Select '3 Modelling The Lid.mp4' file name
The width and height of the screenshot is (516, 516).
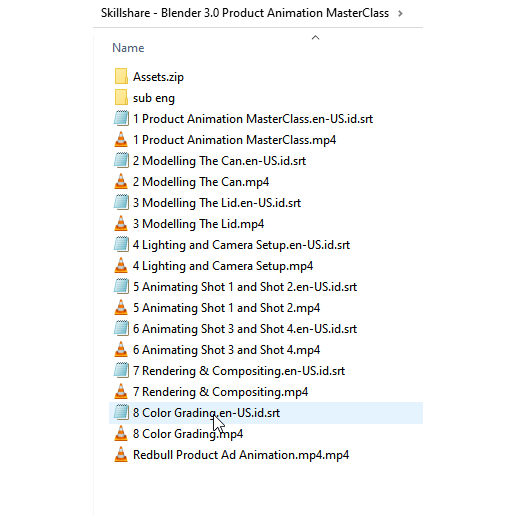pyautogui.click(x=198, y=224)
